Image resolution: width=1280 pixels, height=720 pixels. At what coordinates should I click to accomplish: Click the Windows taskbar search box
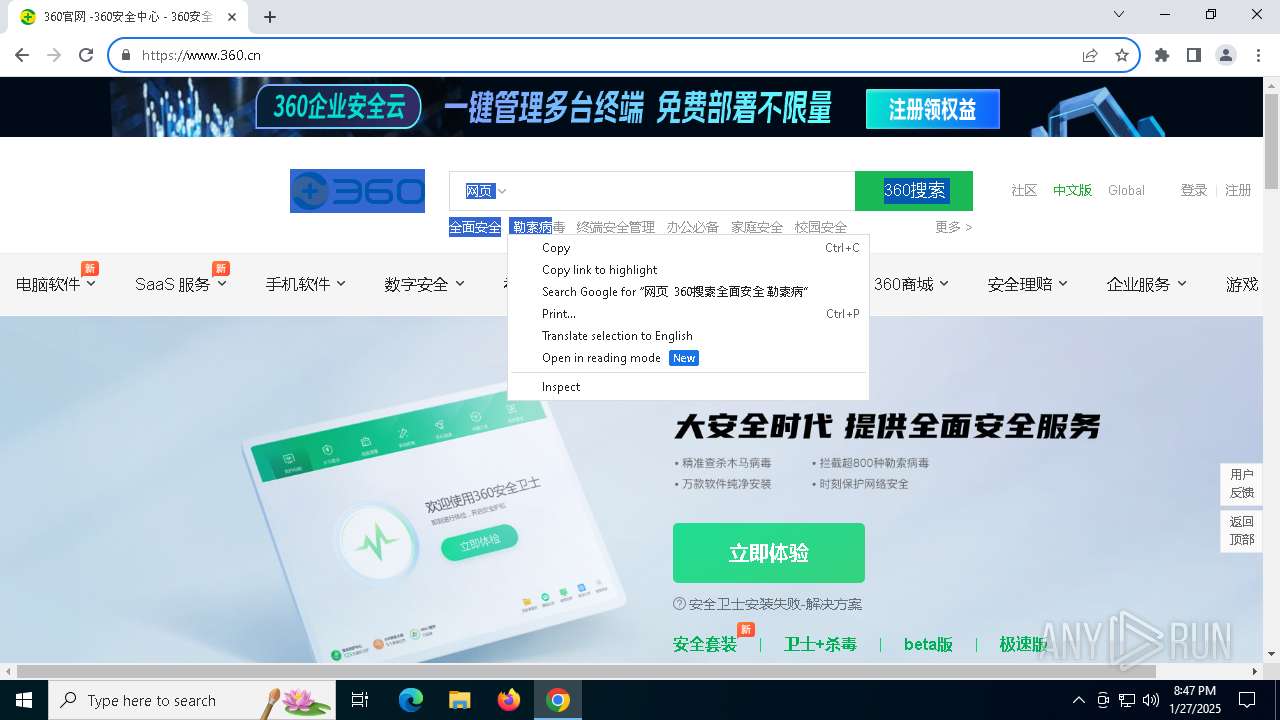point(192,700)
